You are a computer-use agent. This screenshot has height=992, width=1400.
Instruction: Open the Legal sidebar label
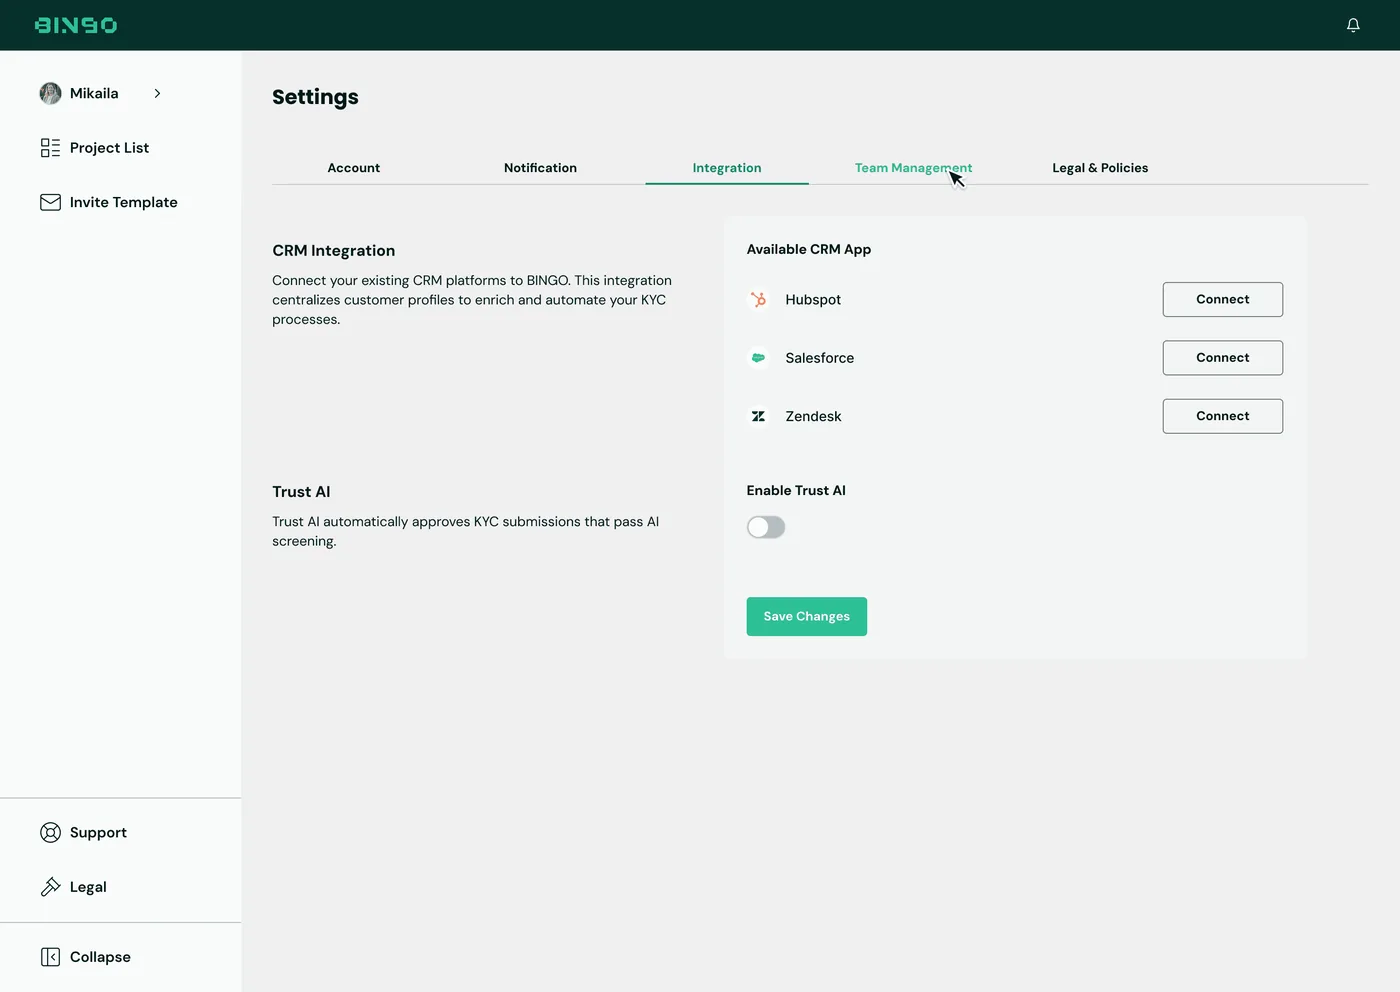[x=88, y=887]
